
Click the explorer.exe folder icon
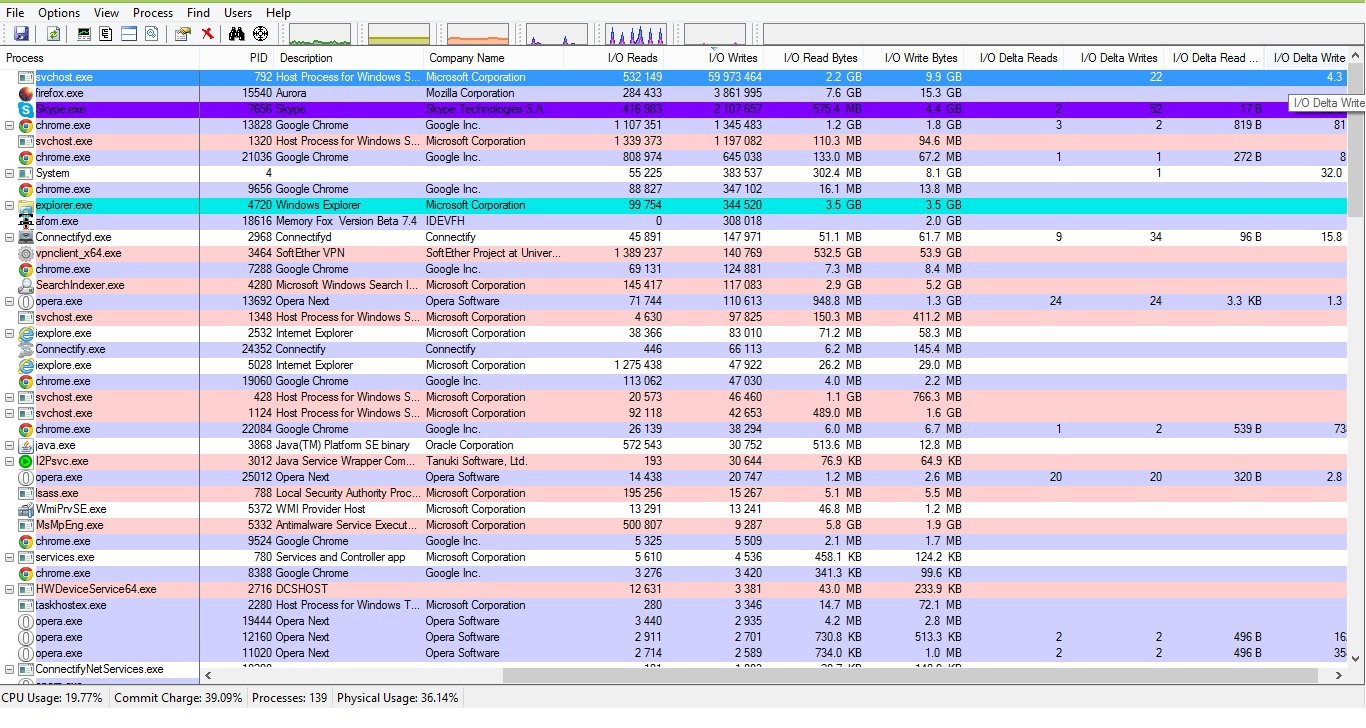(26, 205)
